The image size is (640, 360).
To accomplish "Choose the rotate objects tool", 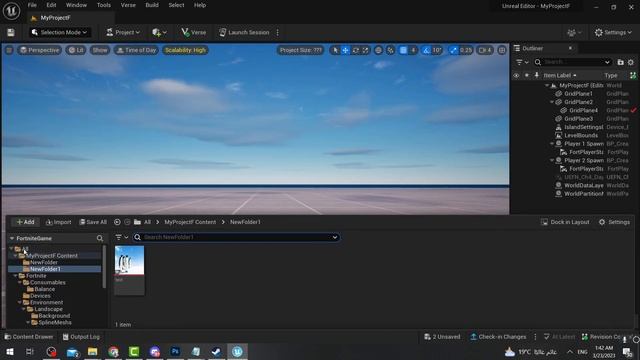I will [x=356, y=50].
